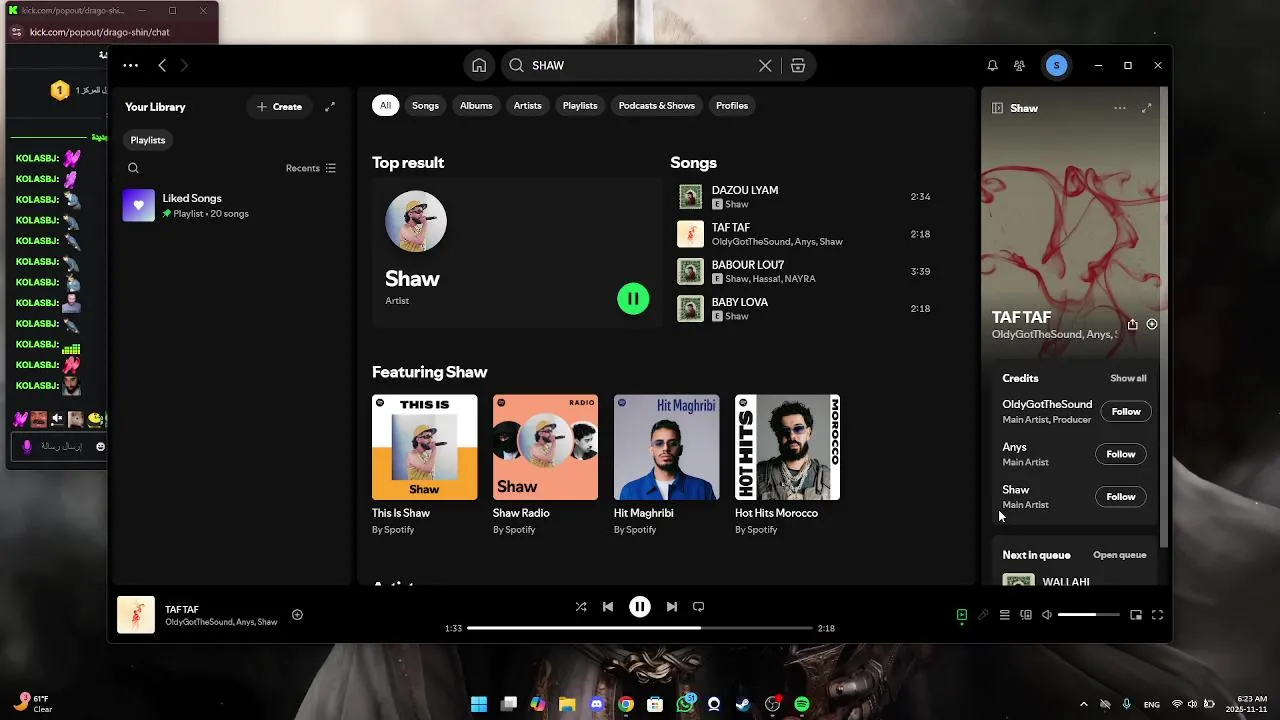1280x720 pixels.
Task: Go back with the left arrow
Action: [x=162, y=65]
